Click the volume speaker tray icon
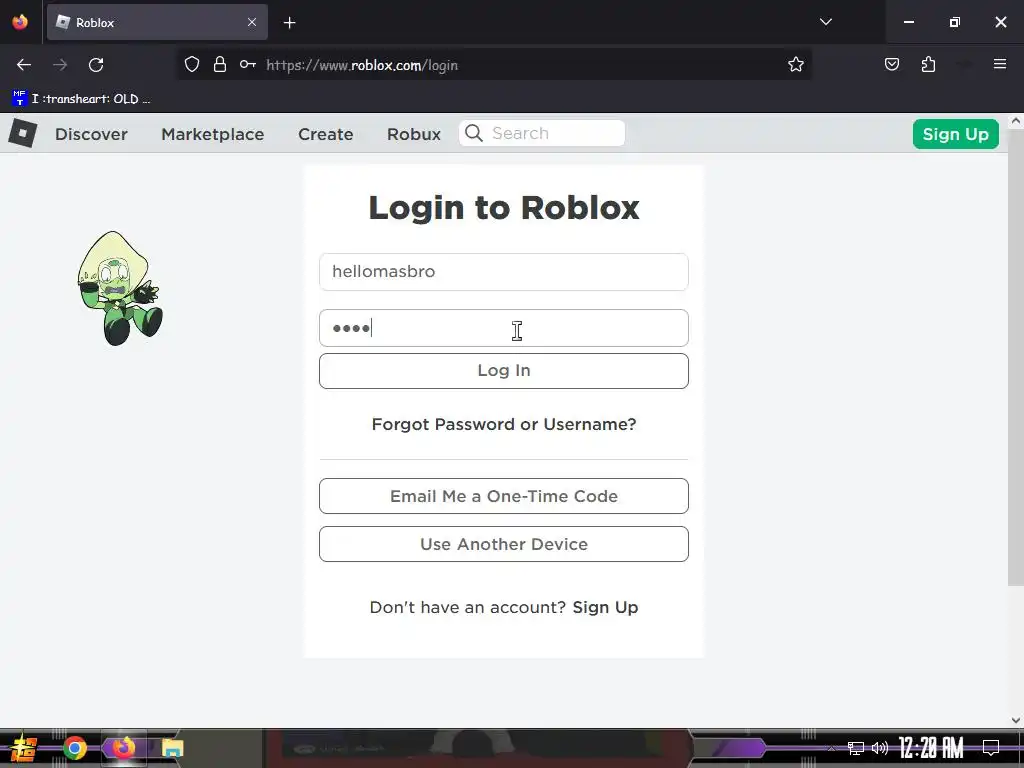The width and height of the screenshot is (1024, 768). pos(880,748)
